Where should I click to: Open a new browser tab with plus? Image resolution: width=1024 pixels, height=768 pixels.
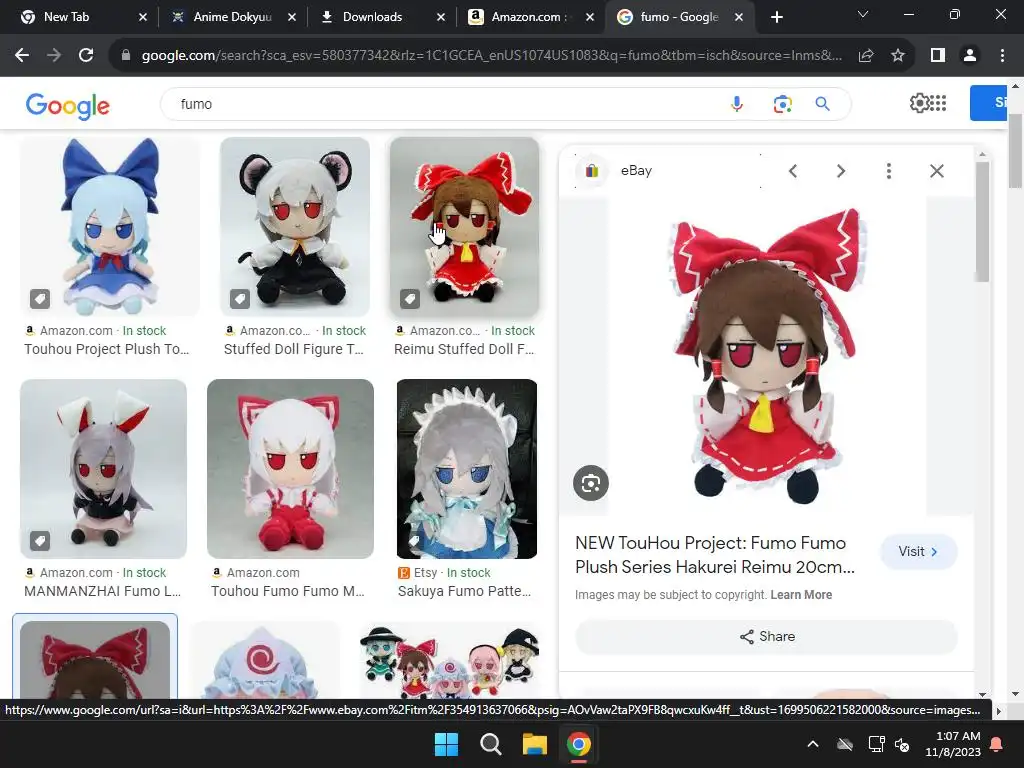pos(776,17)
